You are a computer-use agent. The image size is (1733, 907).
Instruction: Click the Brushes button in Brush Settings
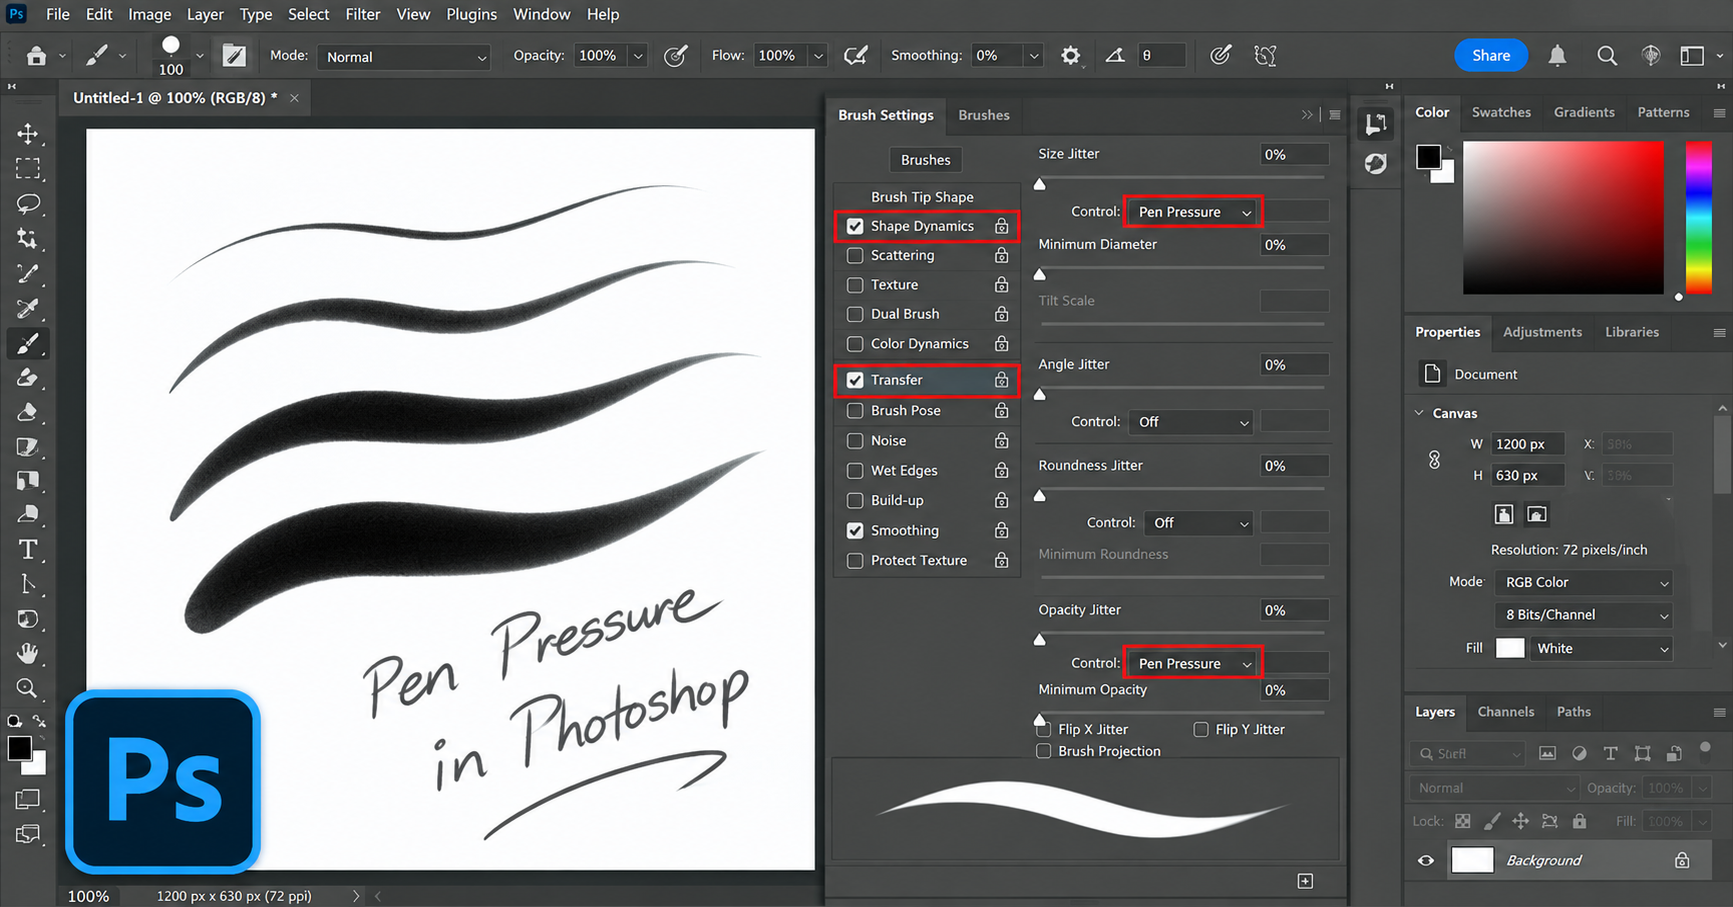[925, 160]
